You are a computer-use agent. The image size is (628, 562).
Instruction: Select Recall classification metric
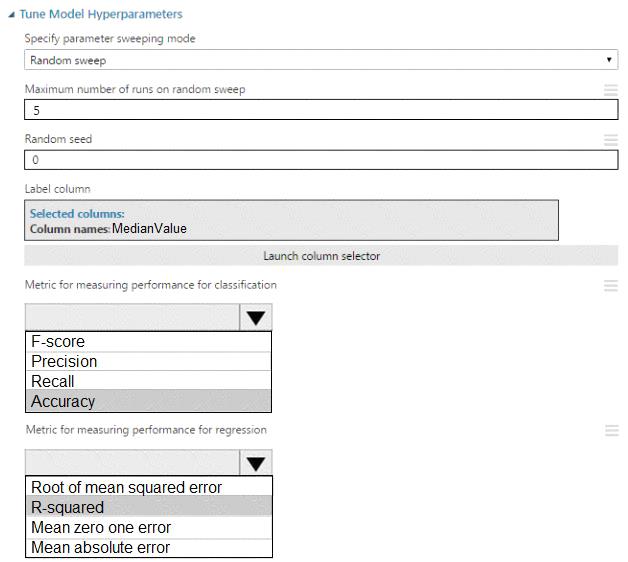pos(148,382)
